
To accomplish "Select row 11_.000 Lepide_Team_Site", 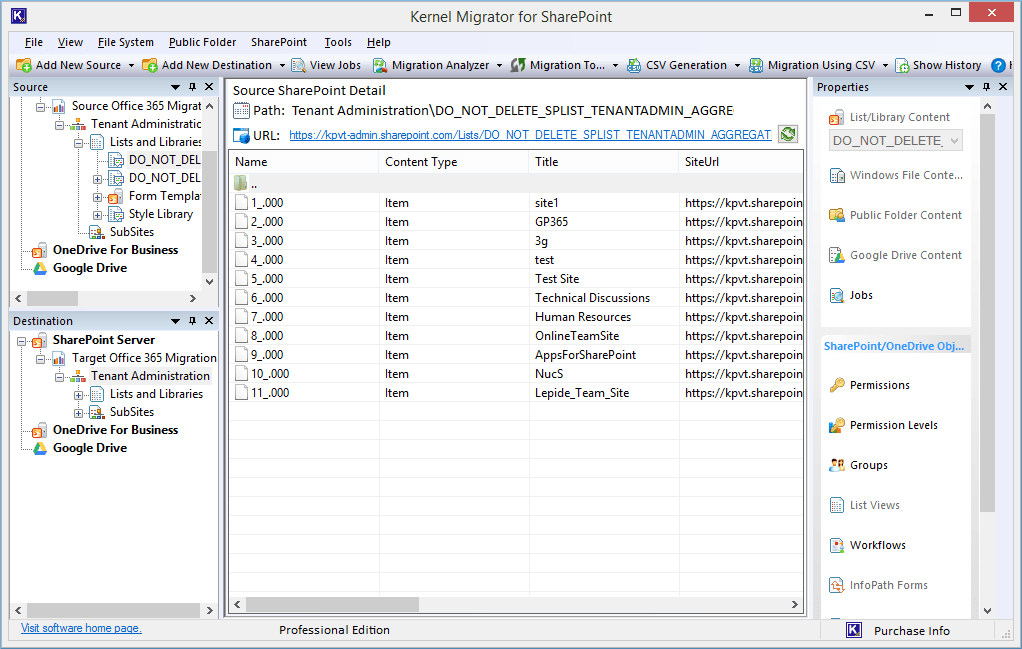I will (516, 393).
